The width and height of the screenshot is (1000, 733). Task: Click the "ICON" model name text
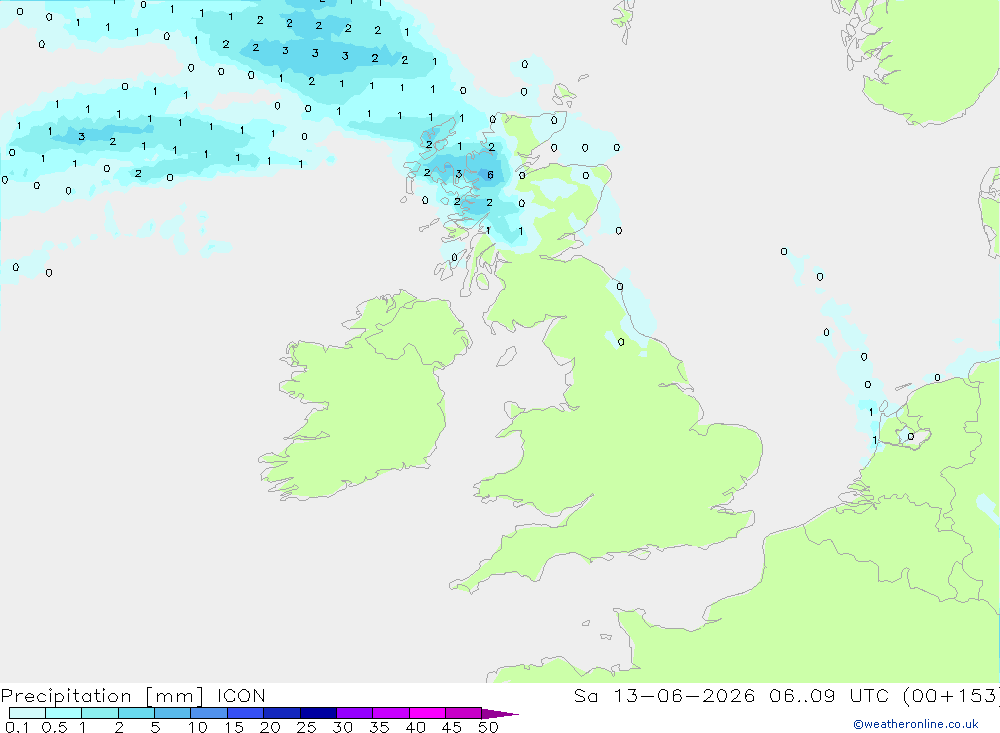241,695
